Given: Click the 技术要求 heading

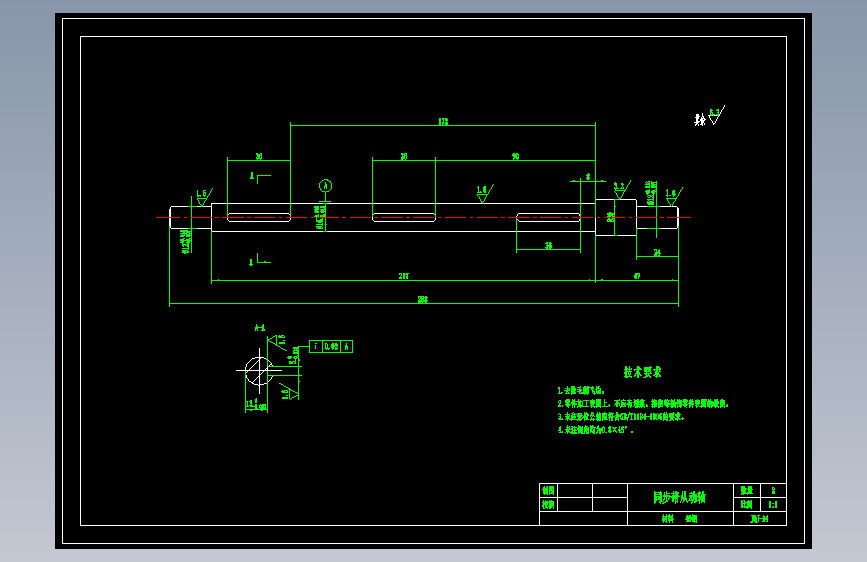Looking at the screenshot, I should tap(643, 372).
